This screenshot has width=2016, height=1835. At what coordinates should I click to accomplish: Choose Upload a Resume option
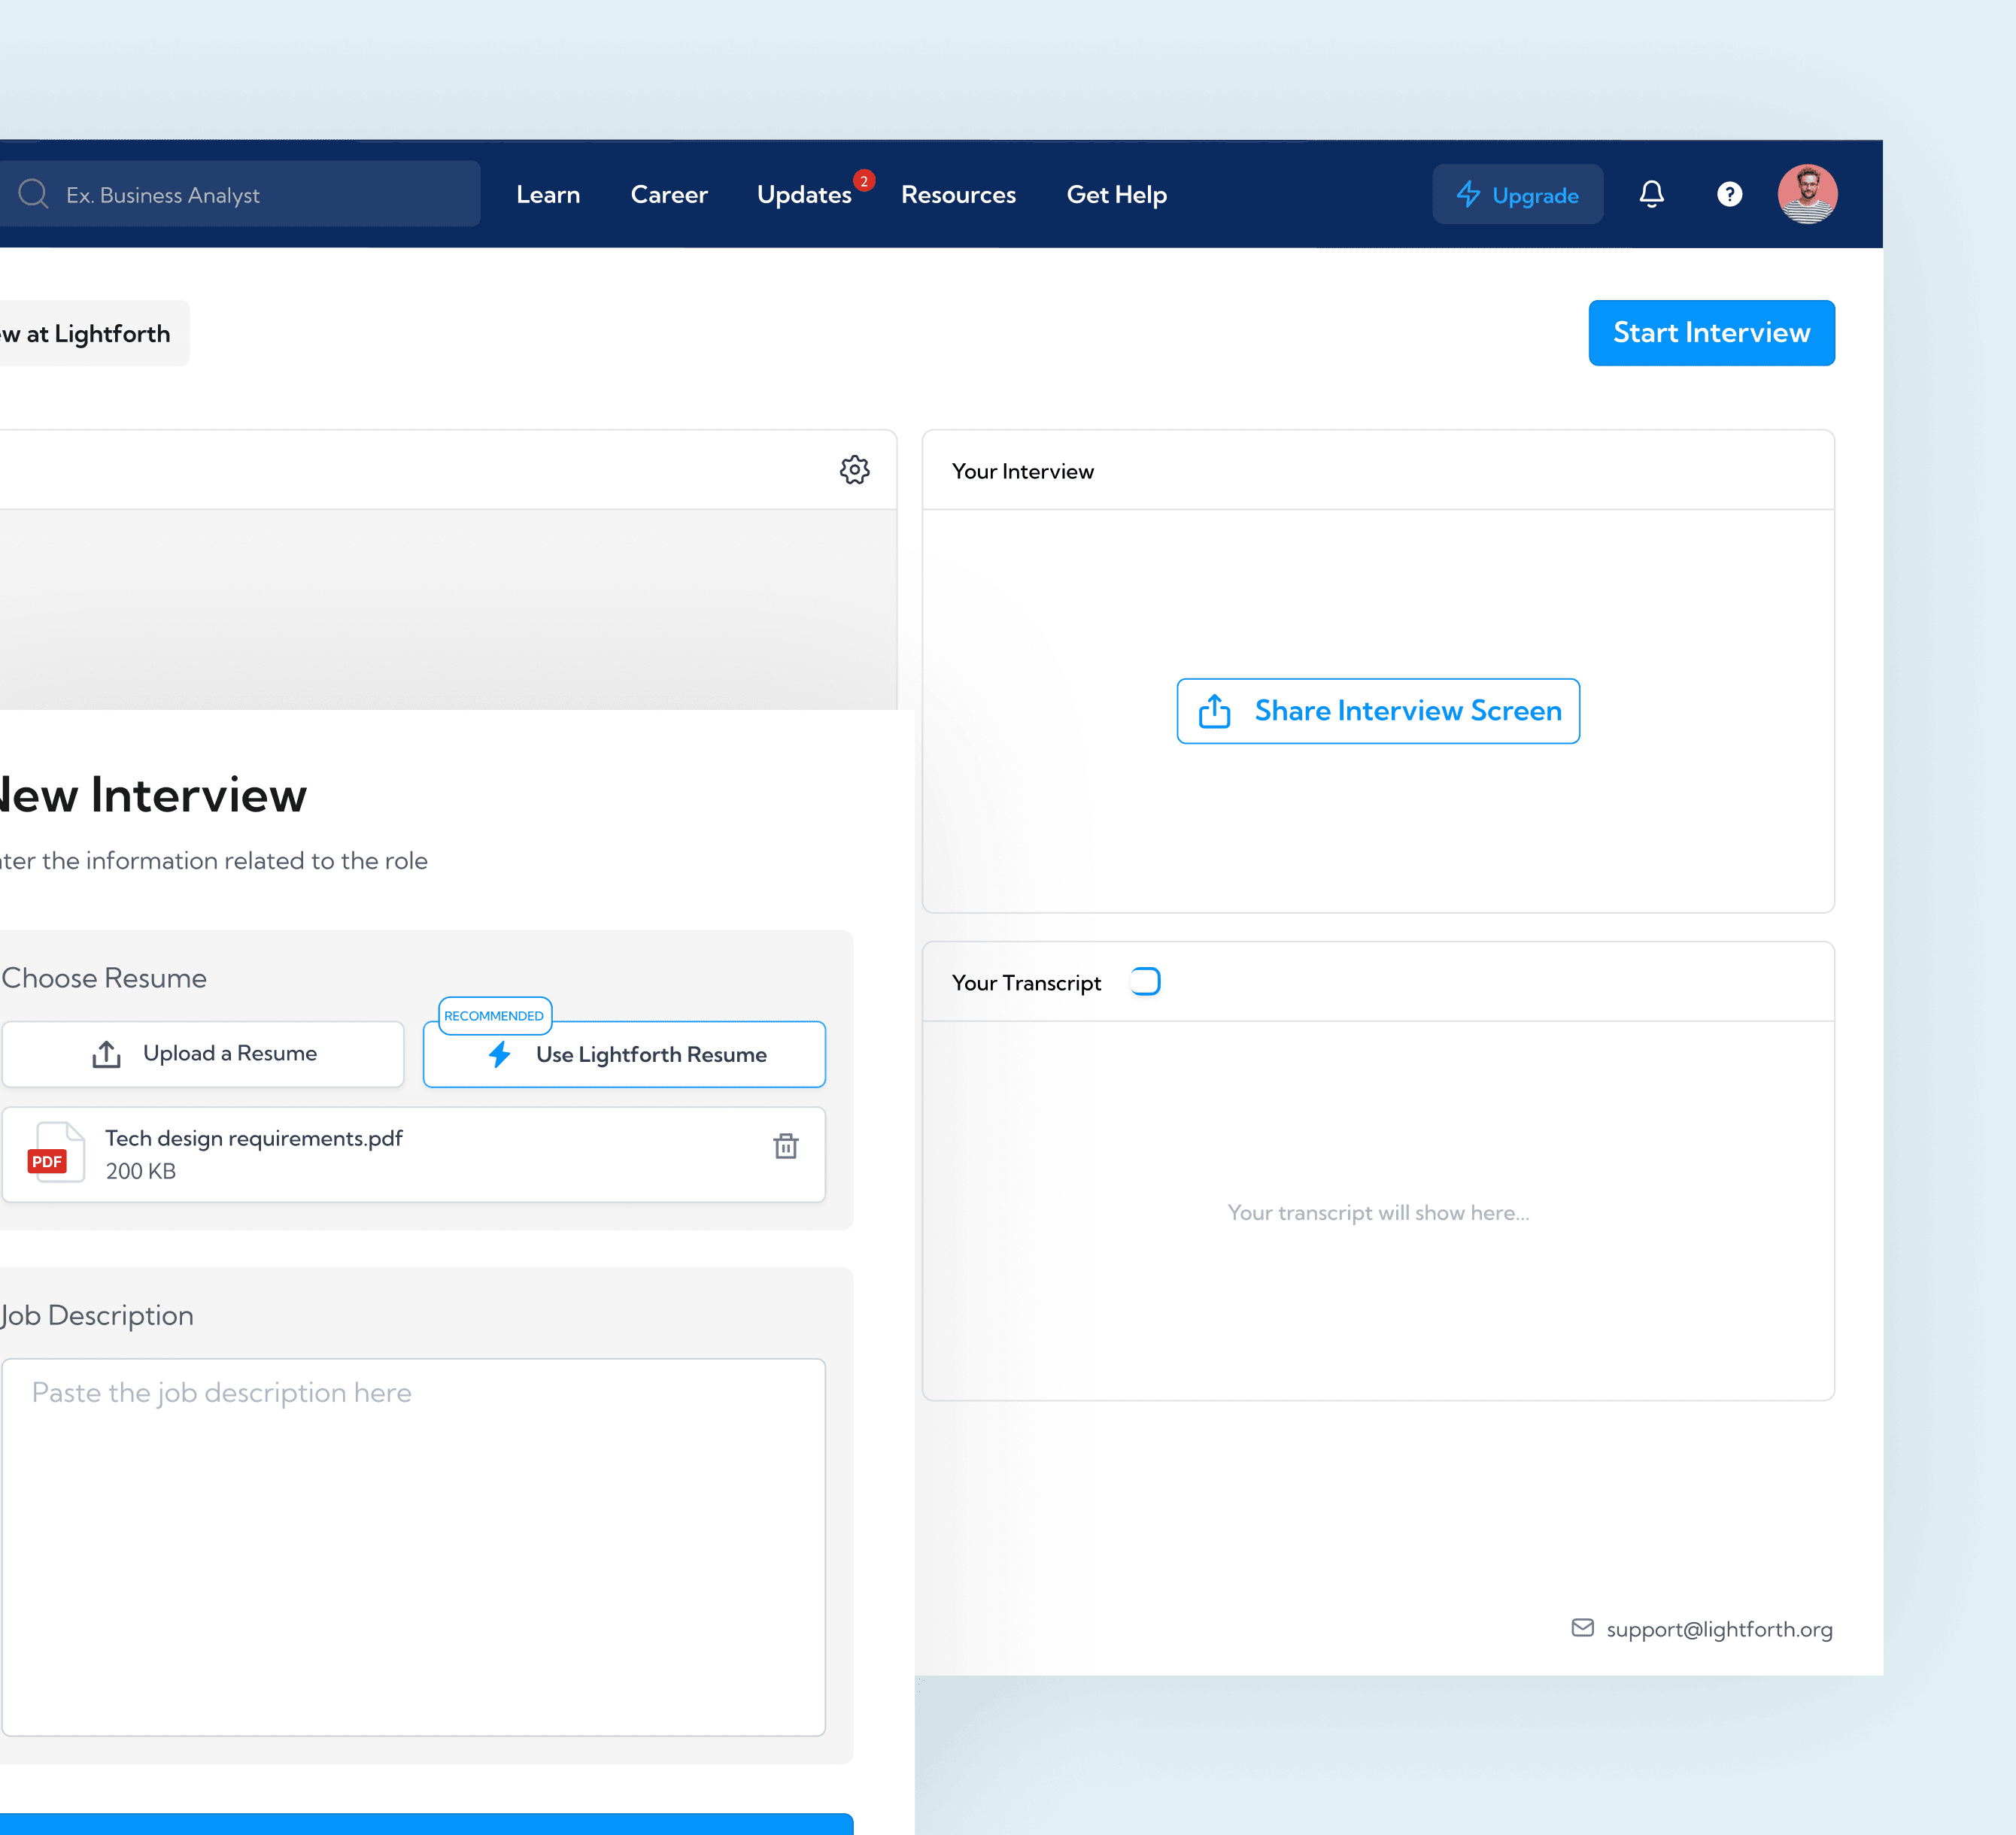tap(203, 1054)
